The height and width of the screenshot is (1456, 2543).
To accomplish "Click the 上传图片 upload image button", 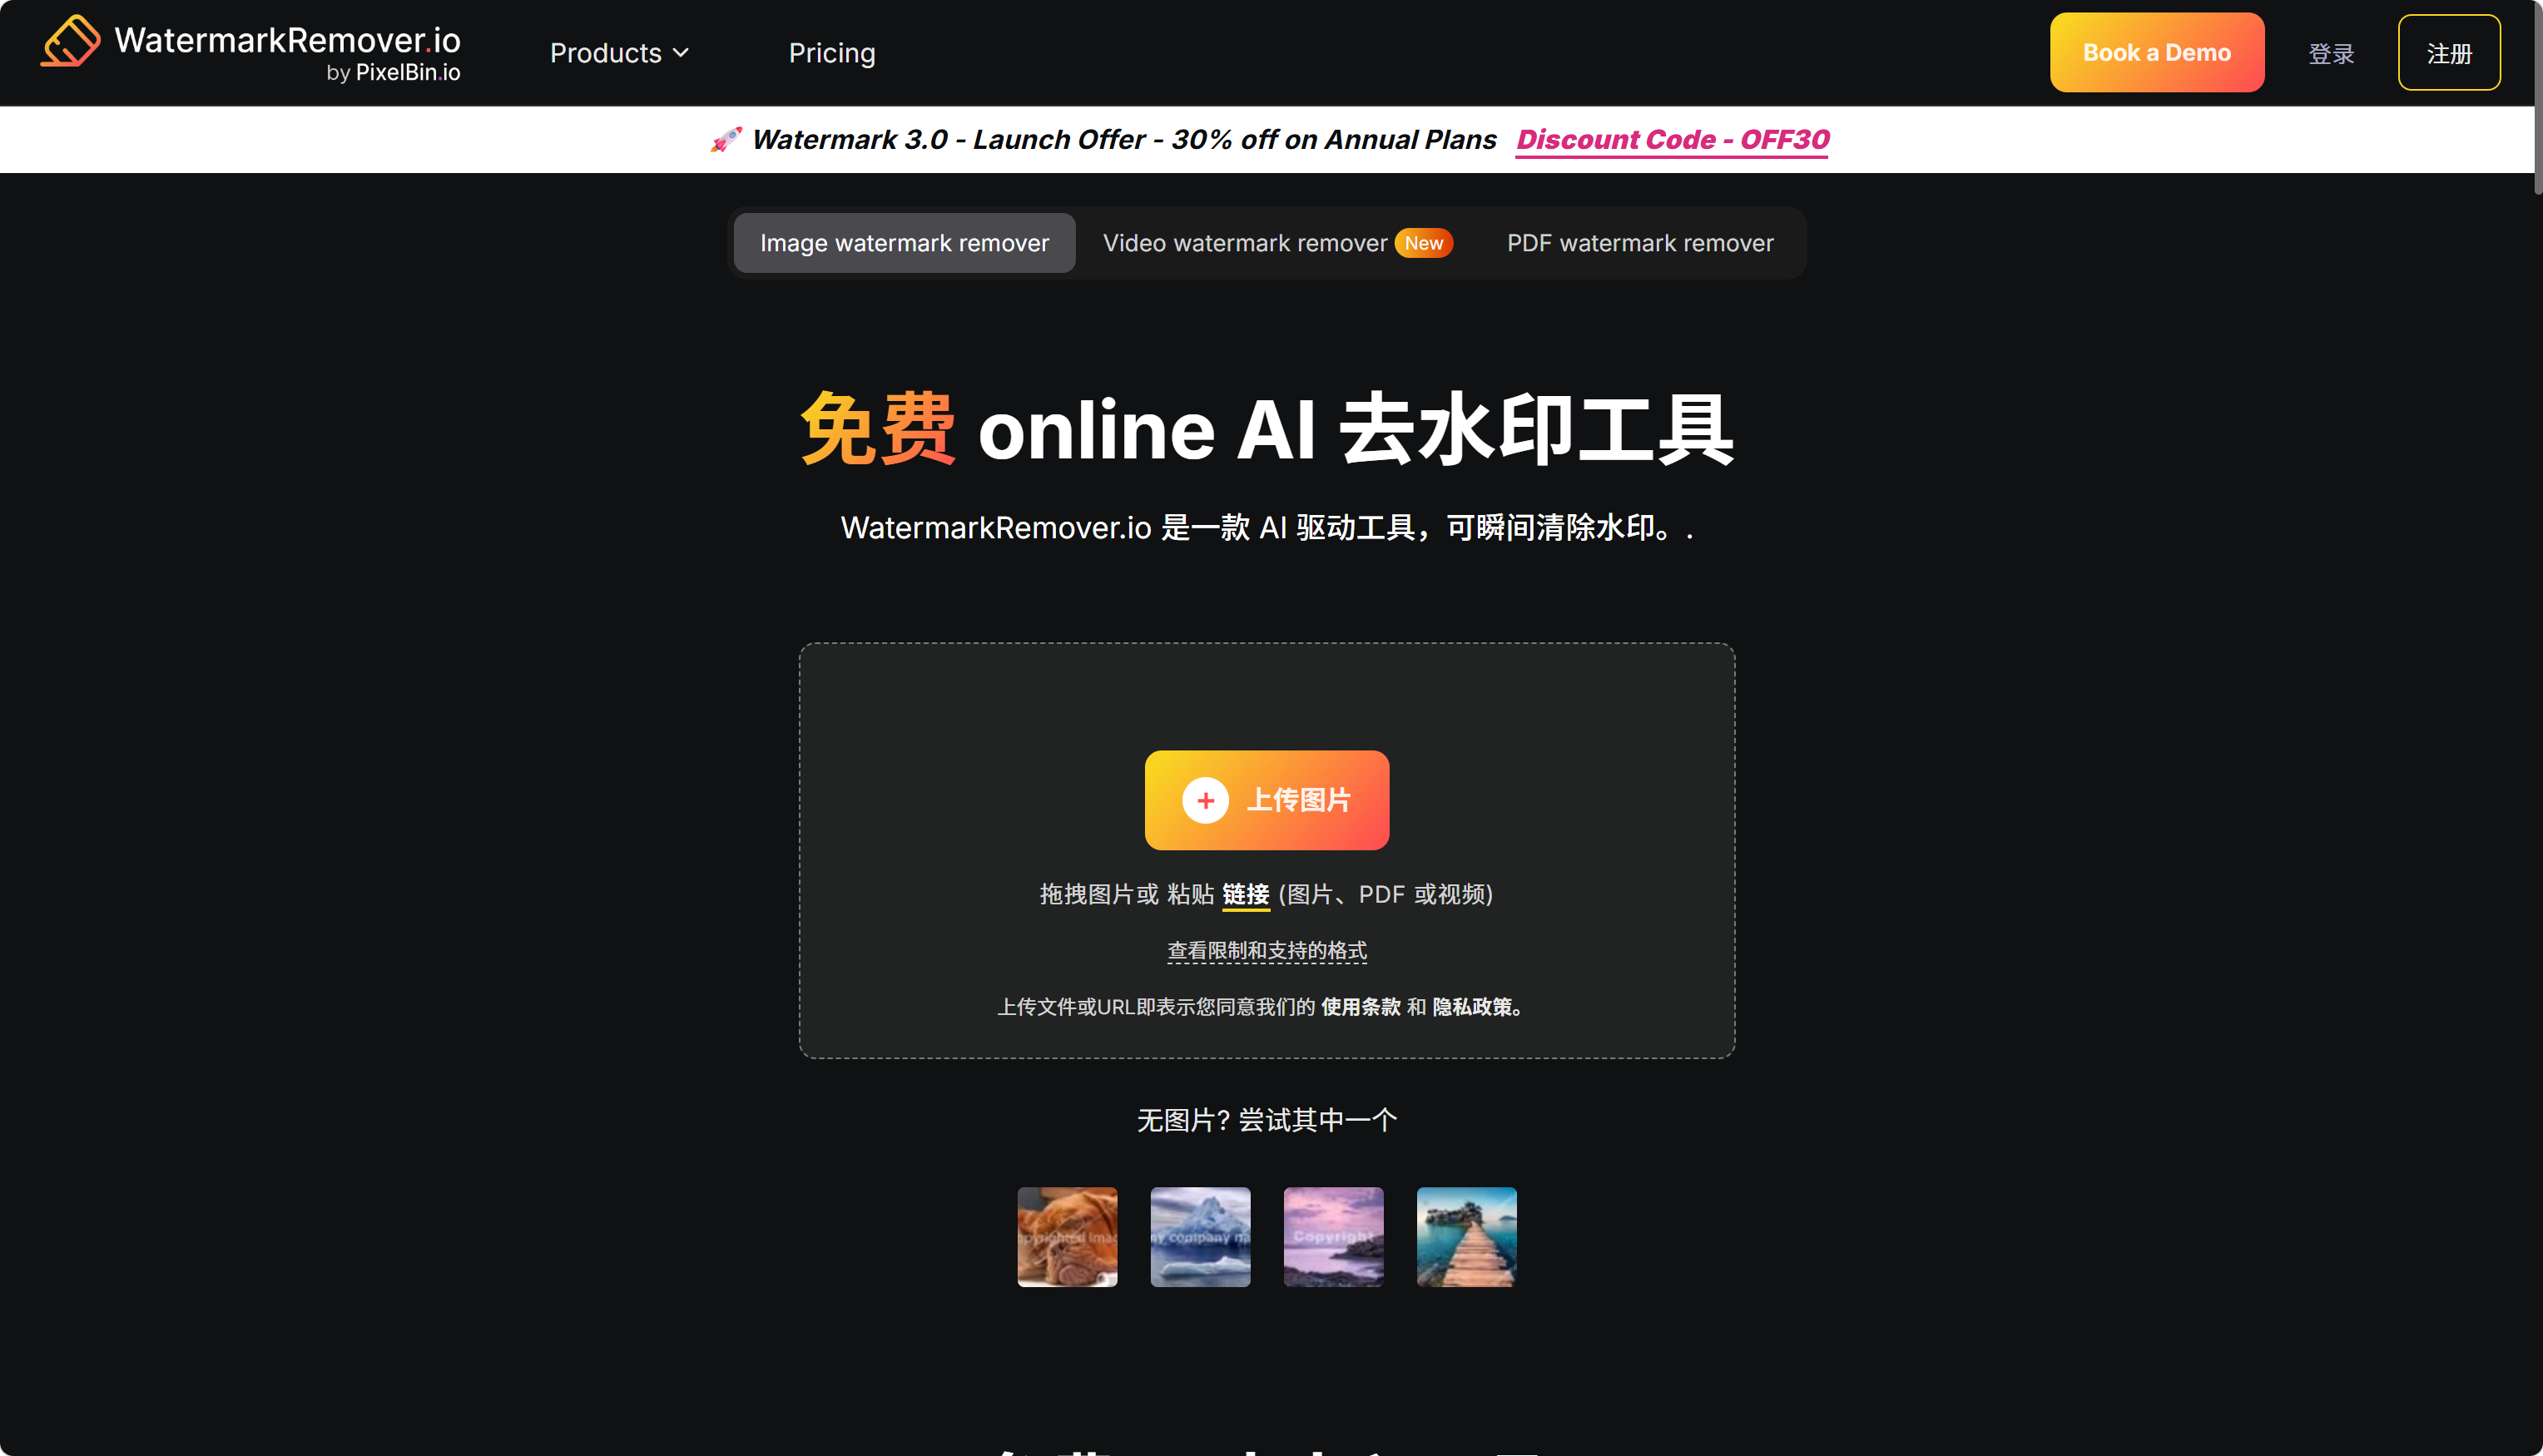I will 1266,800.
